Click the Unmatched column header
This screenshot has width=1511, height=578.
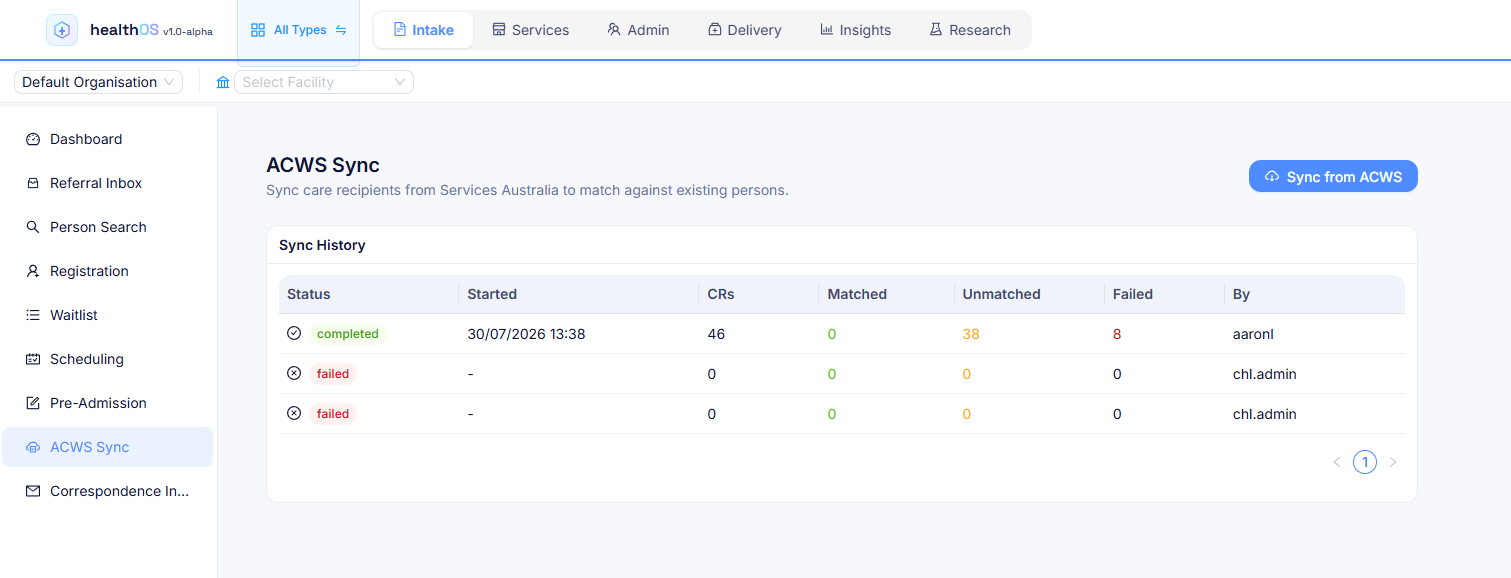click(1001, 294)
